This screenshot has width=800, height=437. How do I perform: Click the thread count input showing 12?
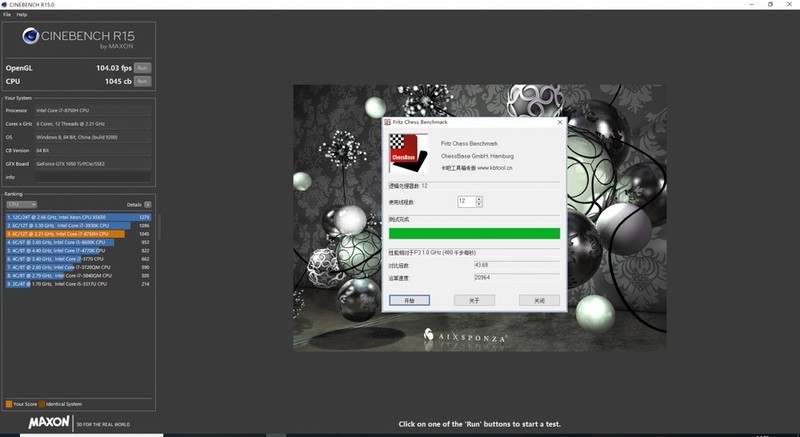[466, 201]
